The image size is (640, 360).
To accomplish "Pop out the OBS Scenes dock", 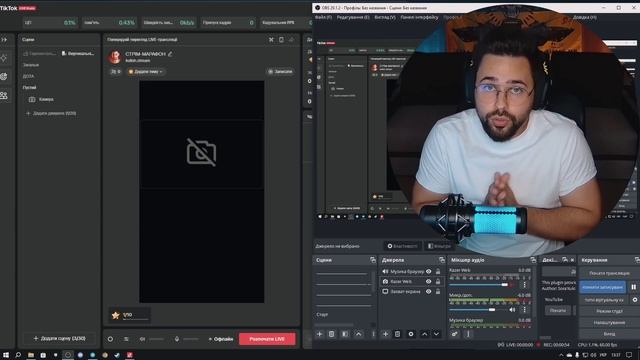I will tap(373, 260).
